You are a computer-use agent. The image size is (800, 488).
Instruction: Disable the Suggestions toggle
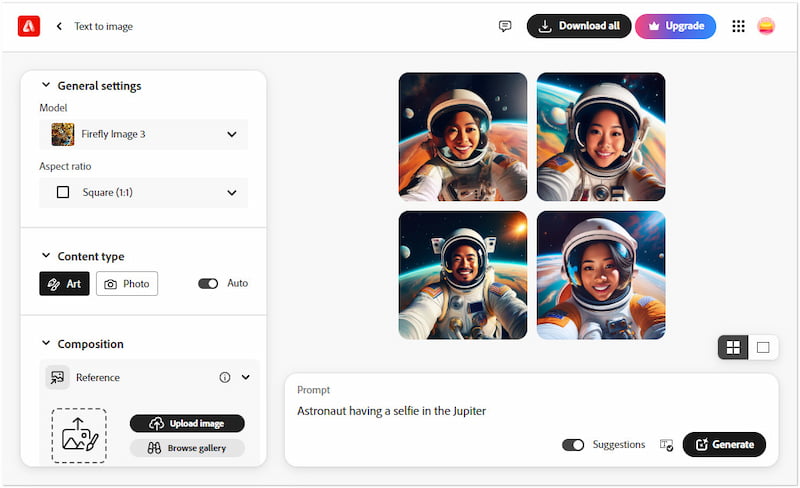tap(573, 445)
